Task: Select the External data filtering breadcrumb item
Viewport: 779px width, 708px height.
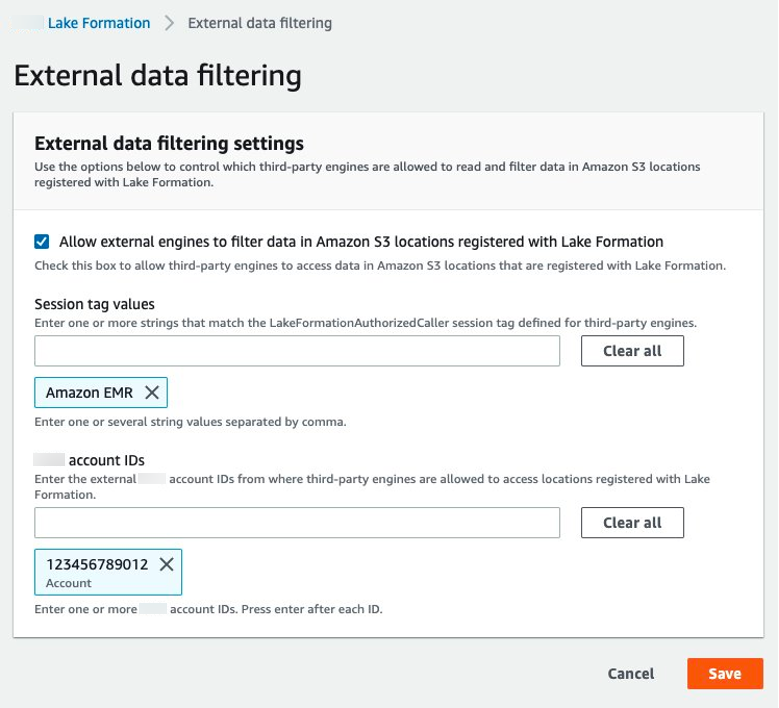Action: pos(260,23)
